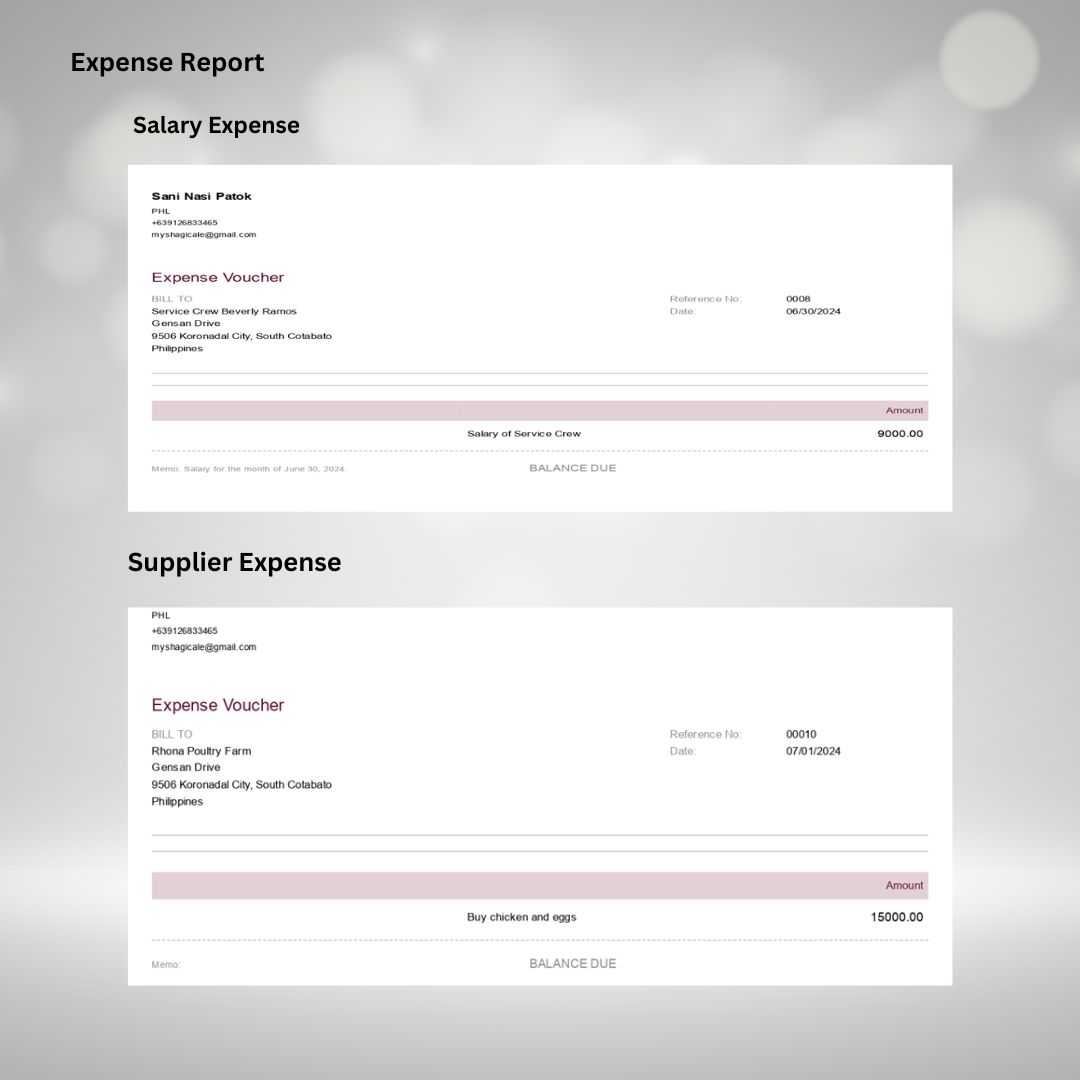Click the Salary Expense heading
1080x1080 pixels.
click(x=216, y=125)
